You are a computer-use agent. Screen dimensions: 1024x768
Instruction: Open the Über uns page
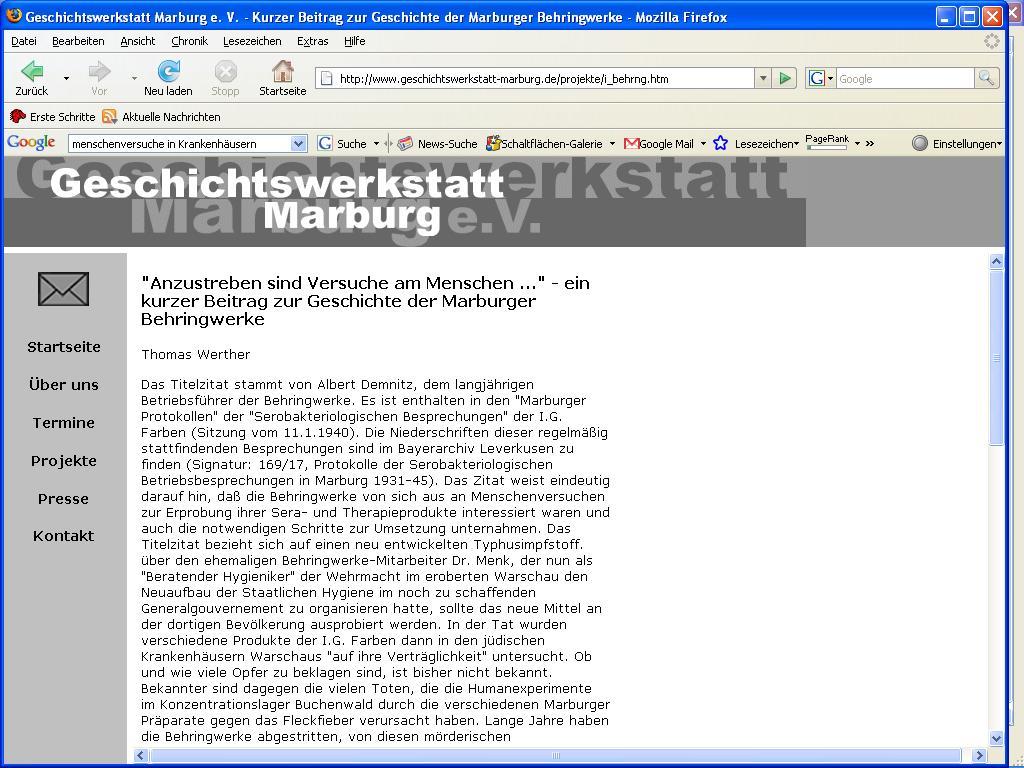coord(64,385)
